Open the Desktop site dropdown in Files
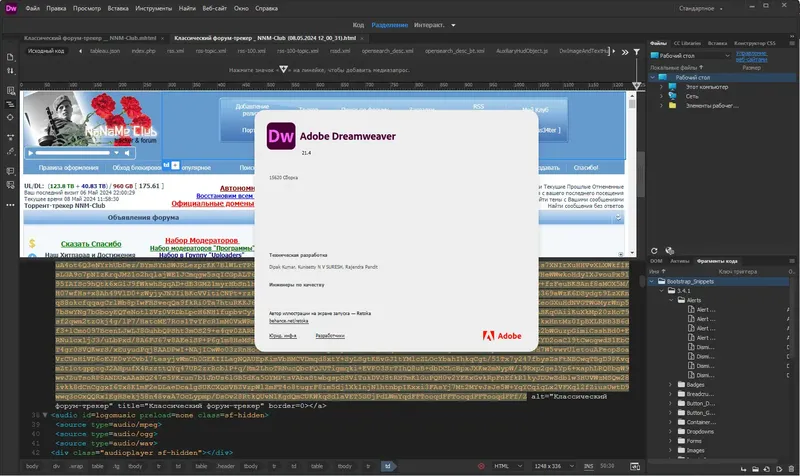The height and width of the screenshot is (476, 800). coord(690,56)
